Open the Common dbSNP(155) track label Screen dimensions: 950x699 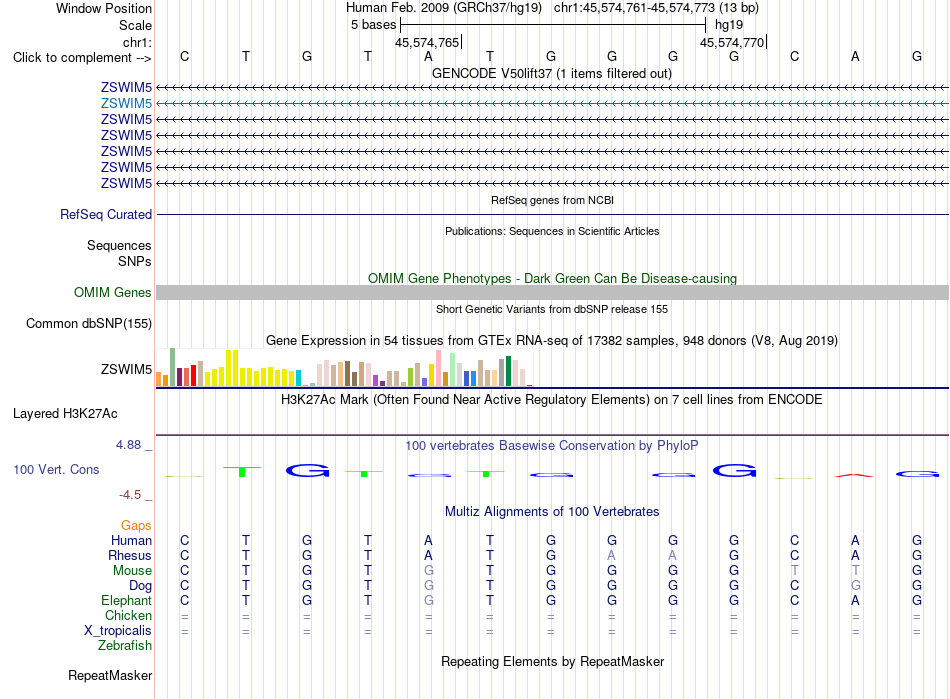89,323
